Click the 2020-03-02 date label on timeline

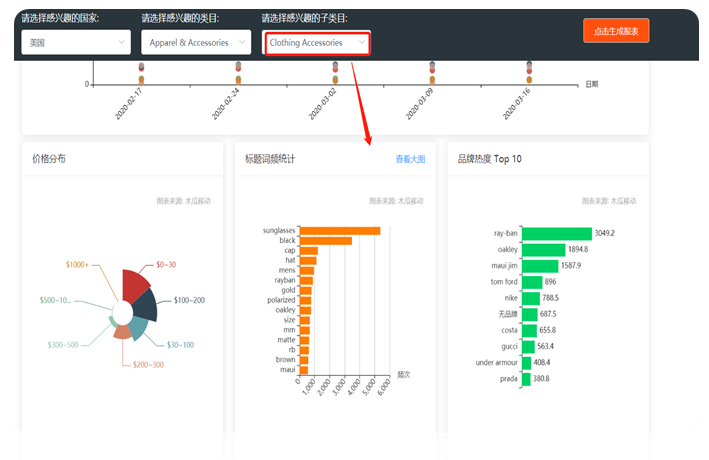(x=325, y=105)
